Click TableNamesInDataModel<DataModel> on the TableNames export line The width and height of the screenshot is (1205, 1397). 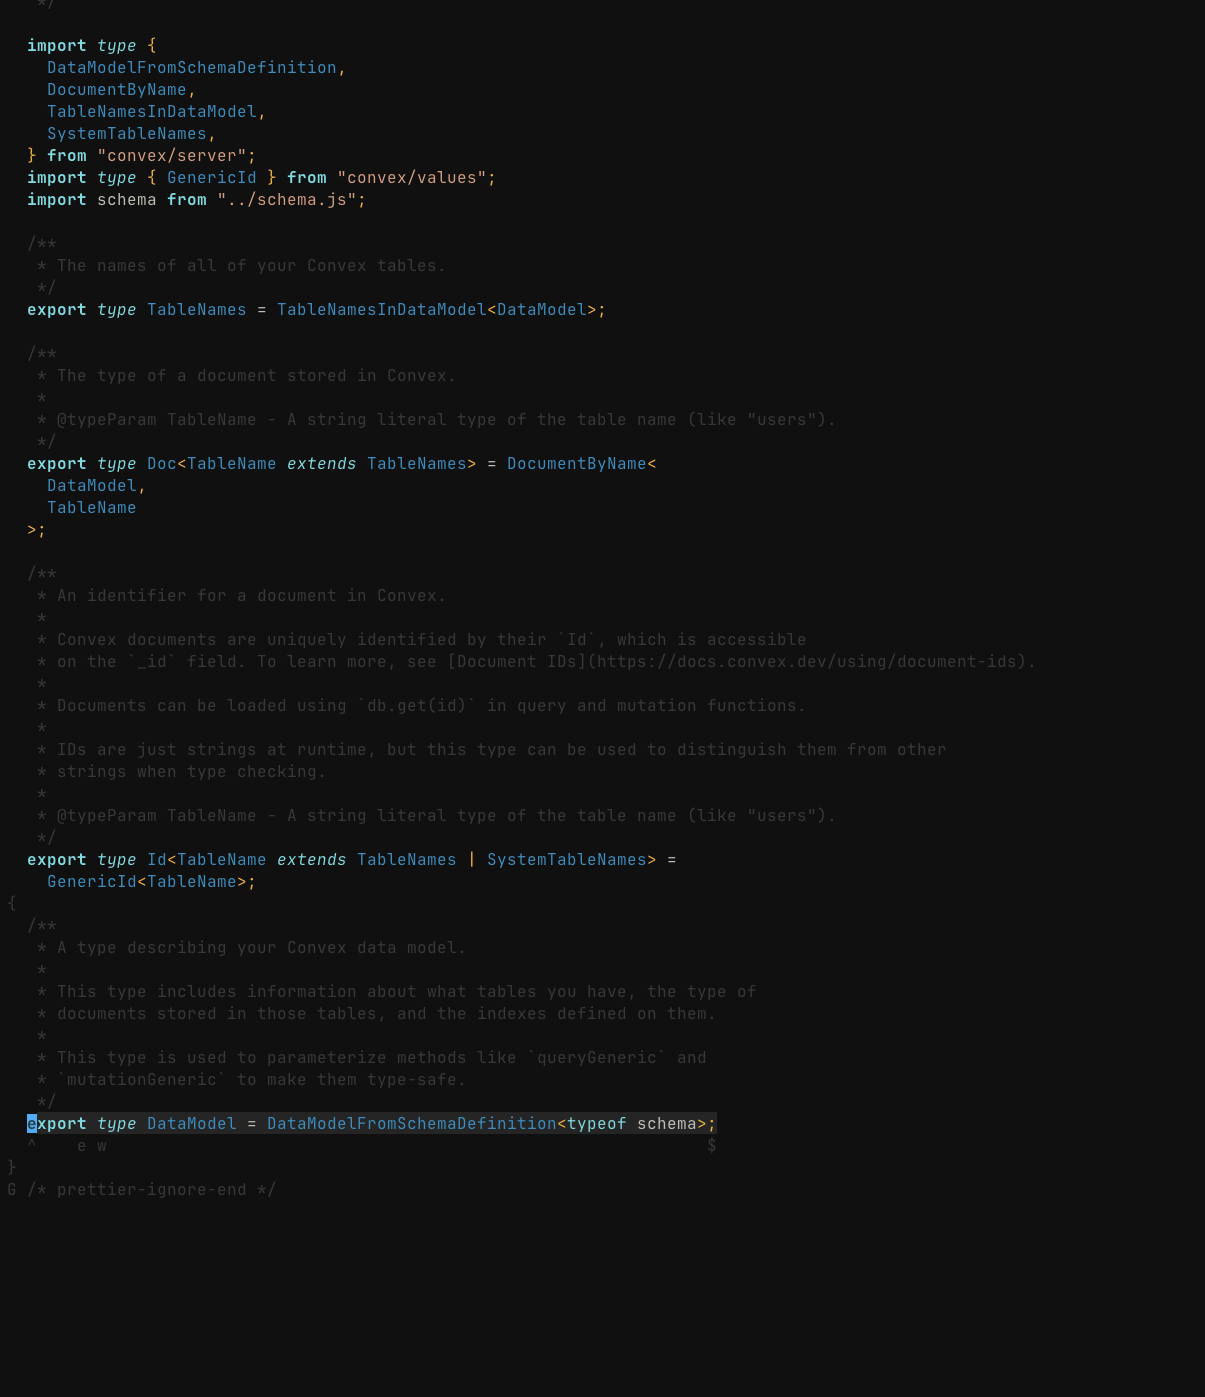[x=437, y=310]
